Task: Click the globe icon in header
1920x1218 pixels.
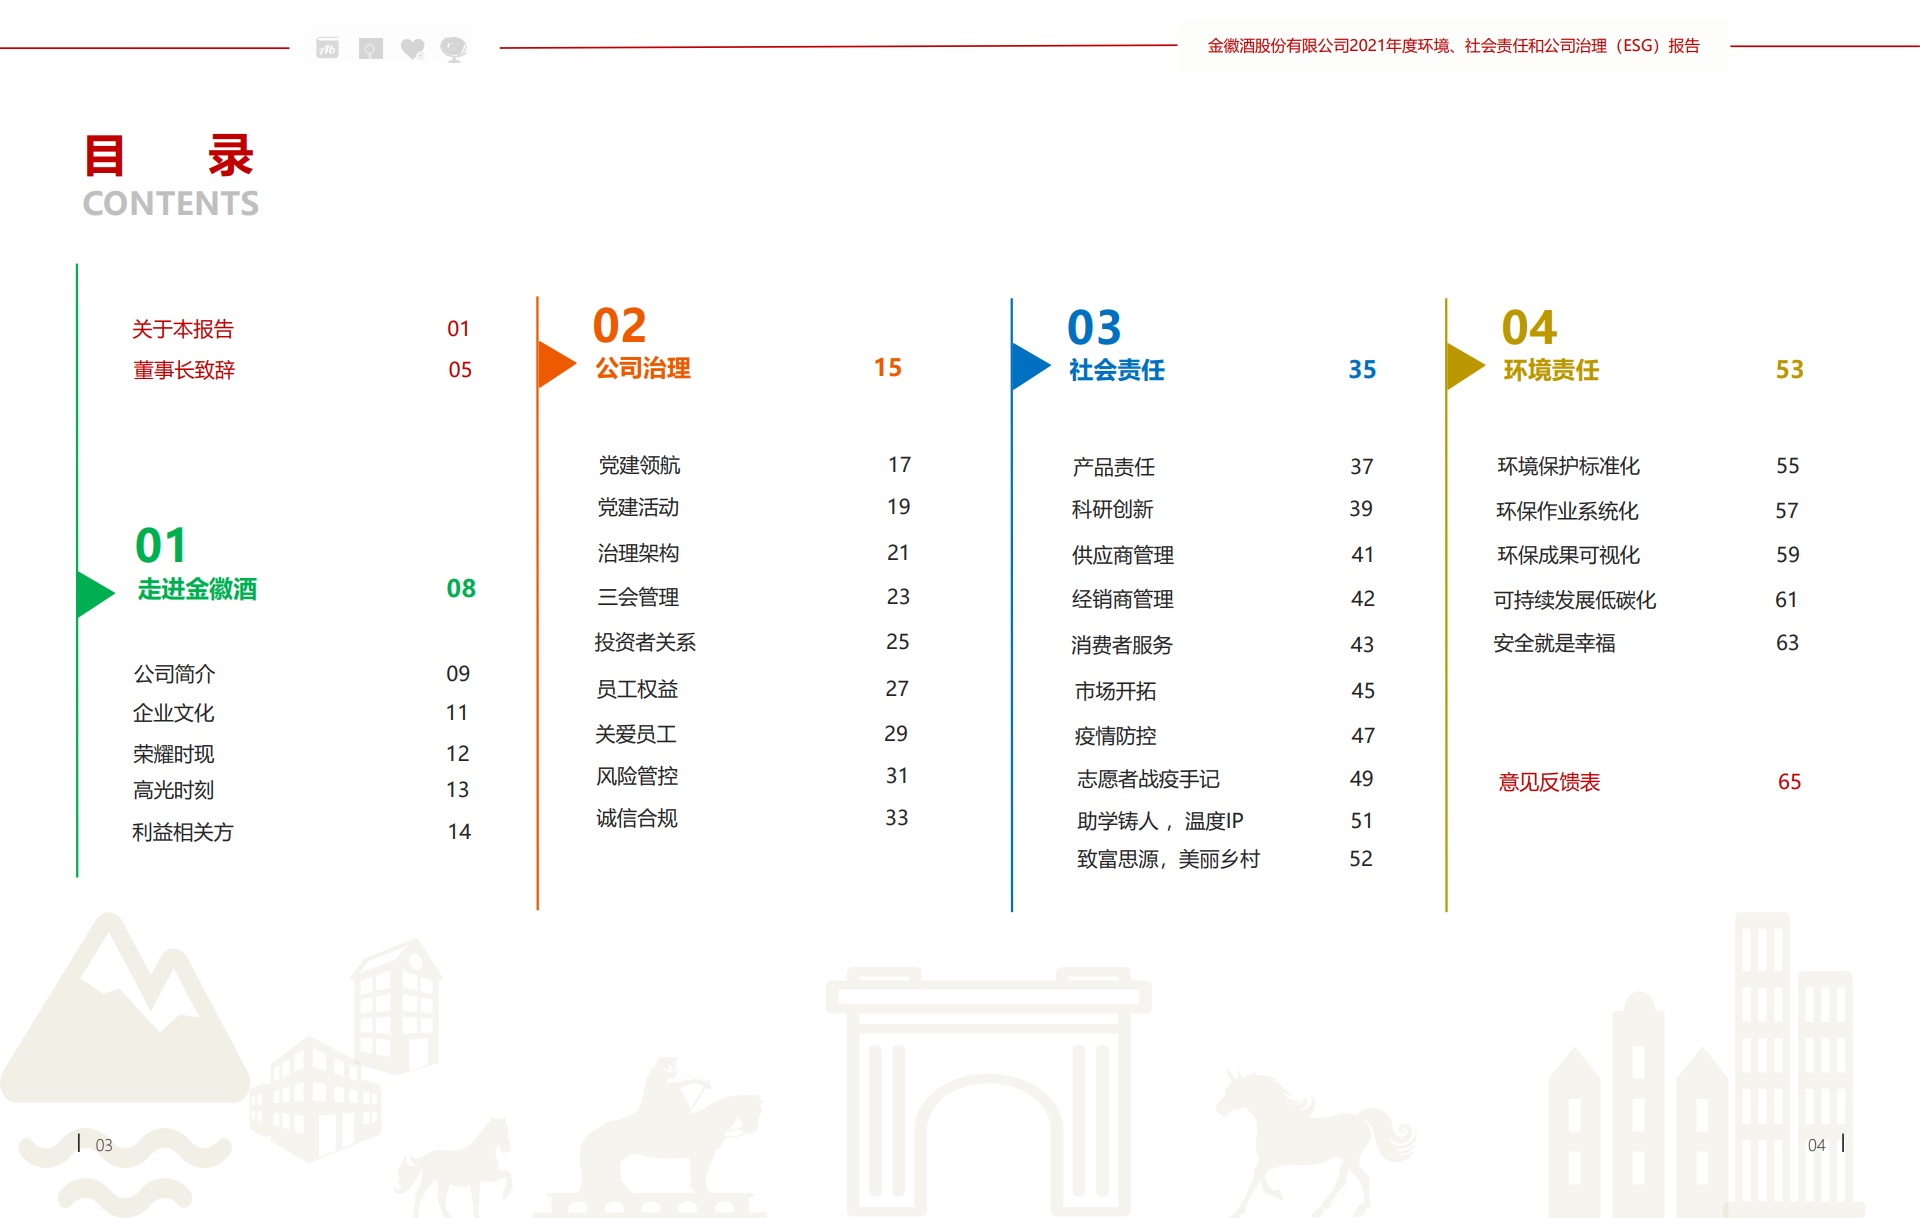Action: pos(454,49)
